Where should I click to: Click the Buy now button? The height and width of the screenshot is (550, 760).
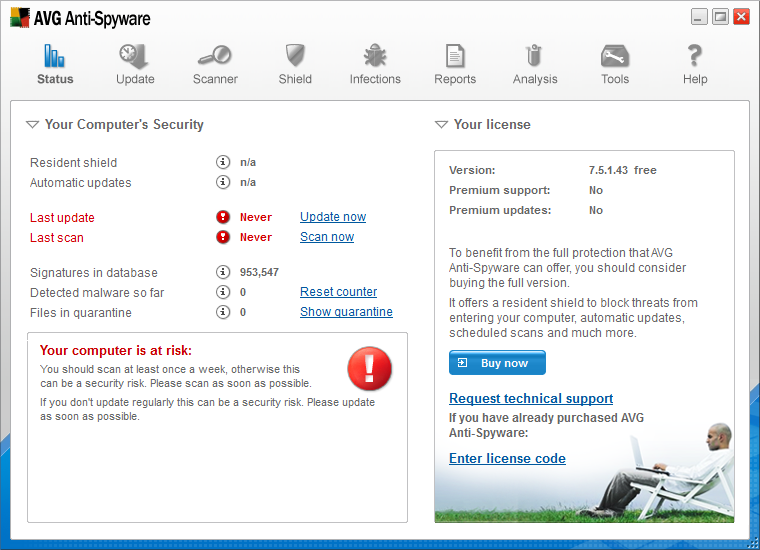[497, 362]
